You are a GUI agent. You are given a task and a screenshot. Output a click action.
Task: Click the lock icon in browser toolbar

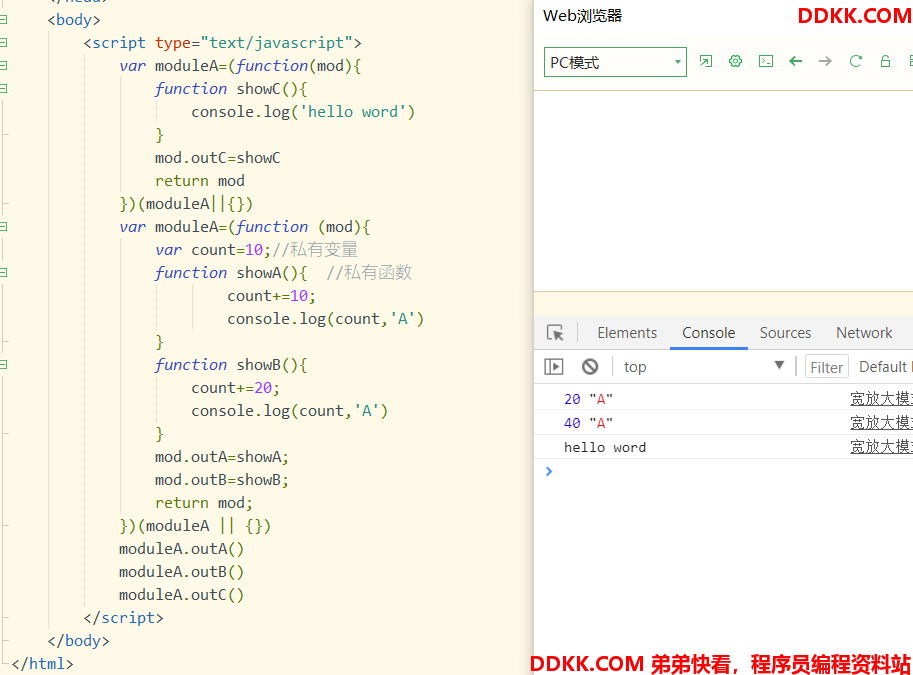pos(885,61)
